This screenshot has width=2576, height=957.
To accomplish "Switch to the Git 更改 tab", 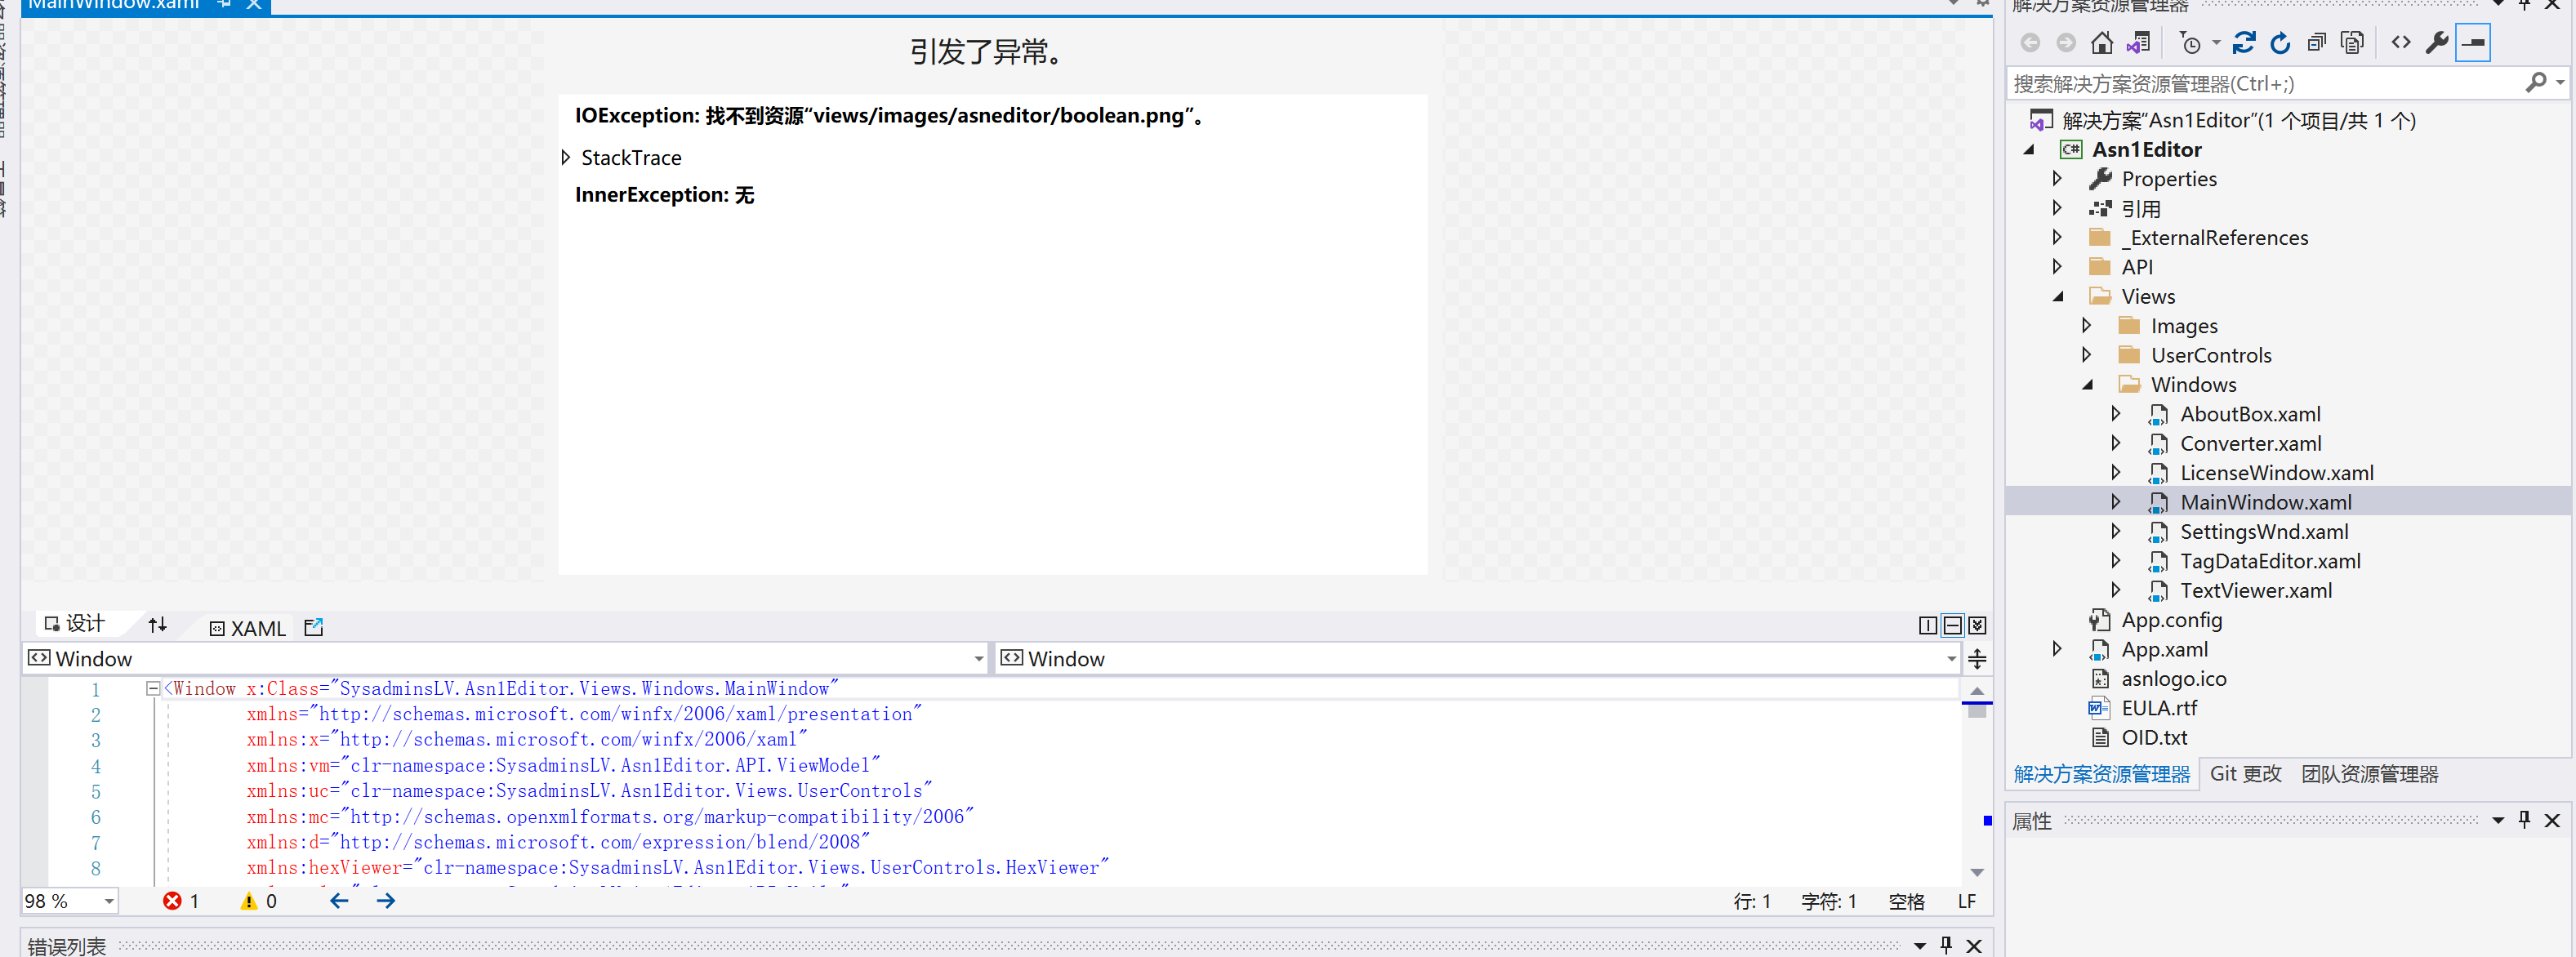I will point(2245,773).
